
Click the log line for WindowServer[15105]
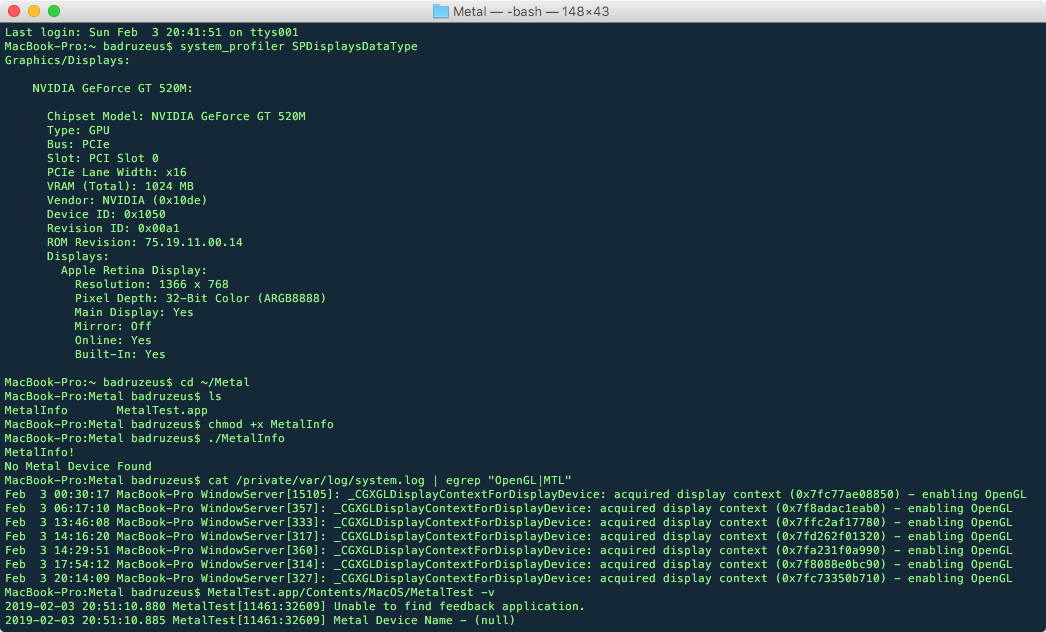tap(516, 495)
